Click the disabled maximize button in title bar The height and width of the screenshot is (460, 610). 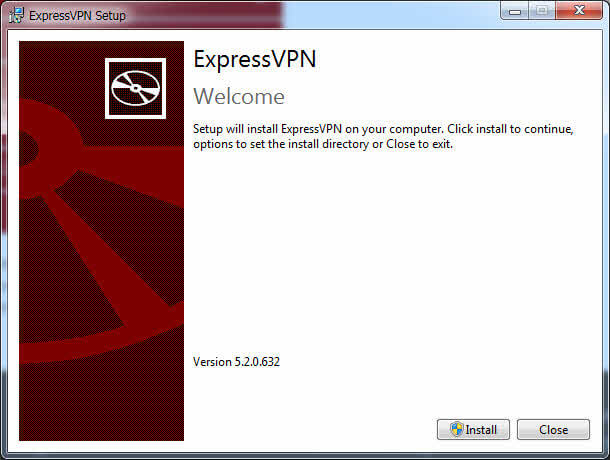click(x=542, y=11)
